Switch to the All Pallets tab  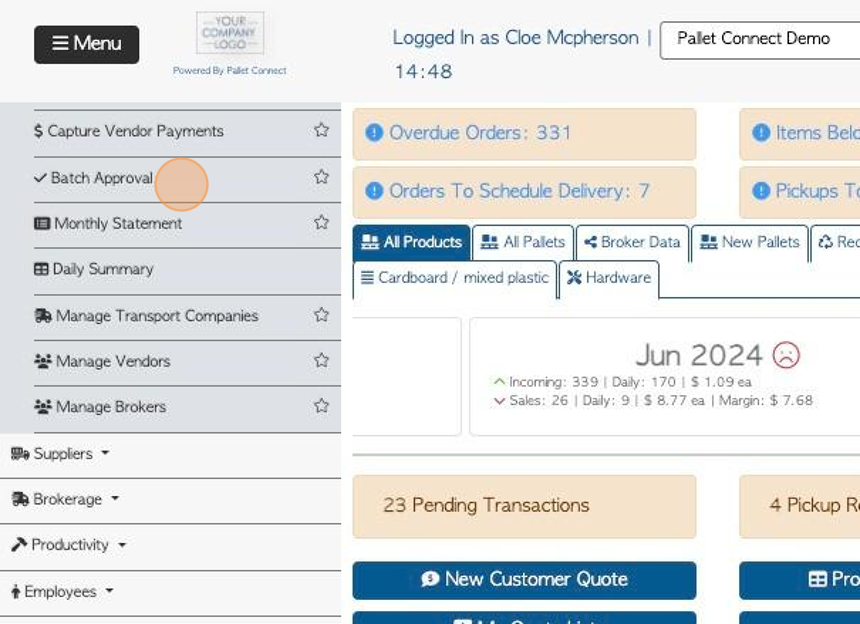[523, 242]
